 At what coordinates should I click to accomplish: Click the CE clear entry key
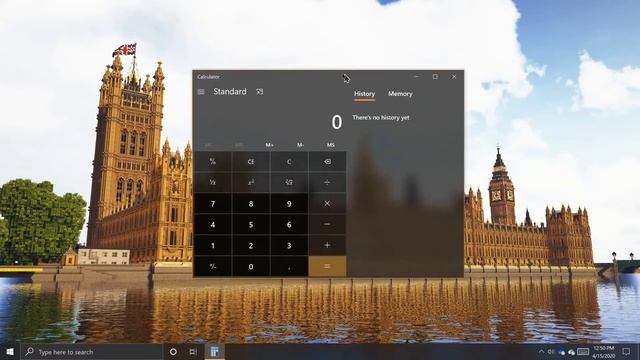point(251,162)
